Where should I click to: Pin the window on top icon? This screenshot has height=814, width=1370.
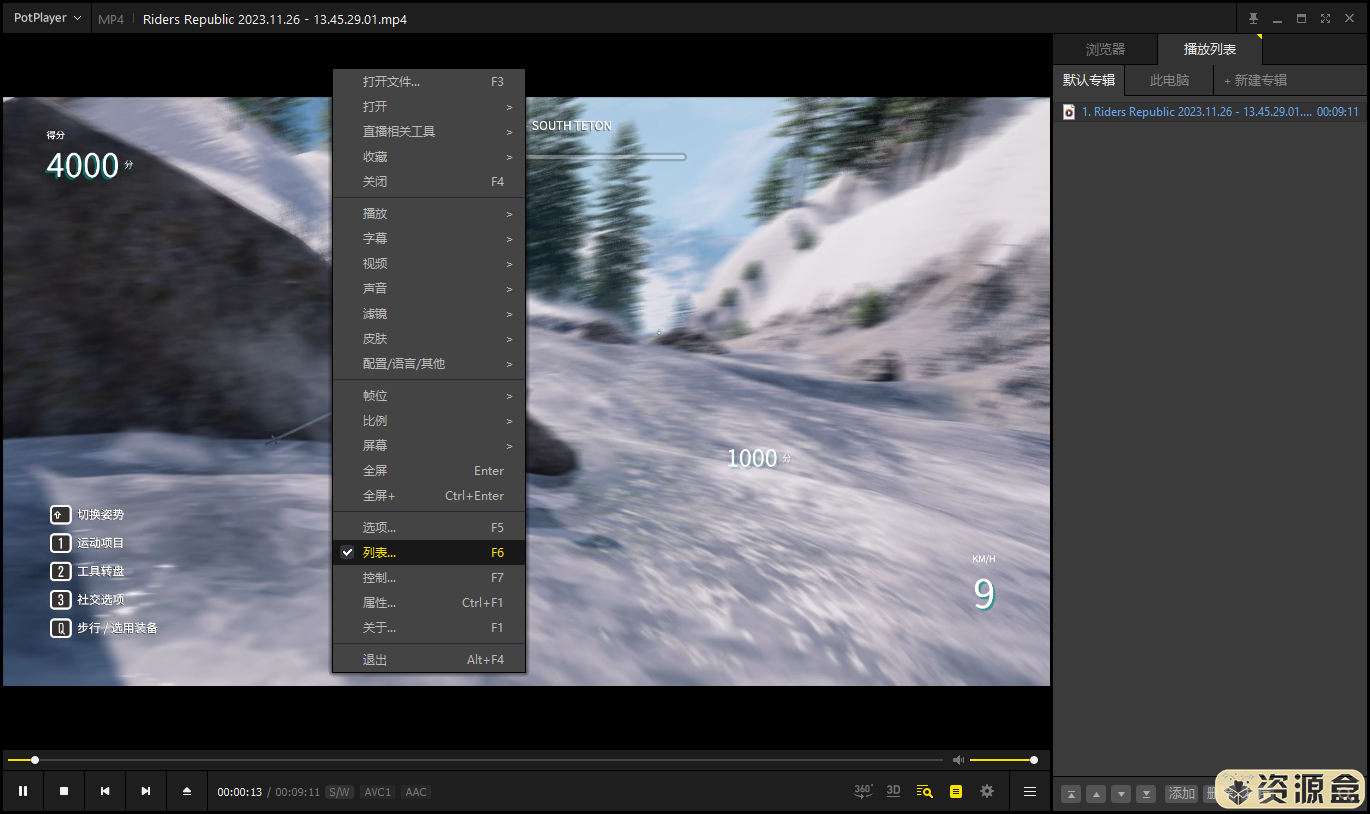tap(1253, 18)
